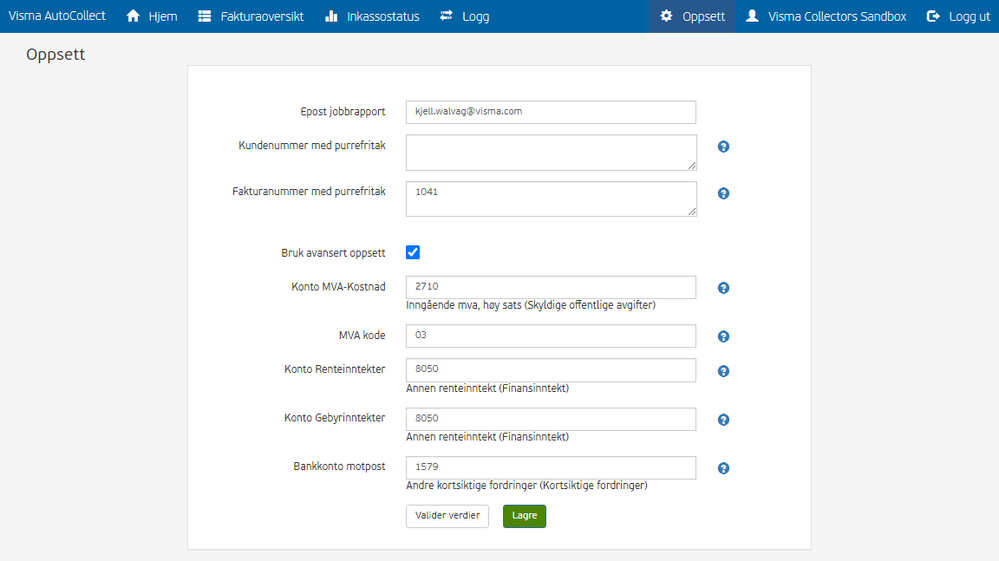Open the Logg menu item

tap(464, 16)
